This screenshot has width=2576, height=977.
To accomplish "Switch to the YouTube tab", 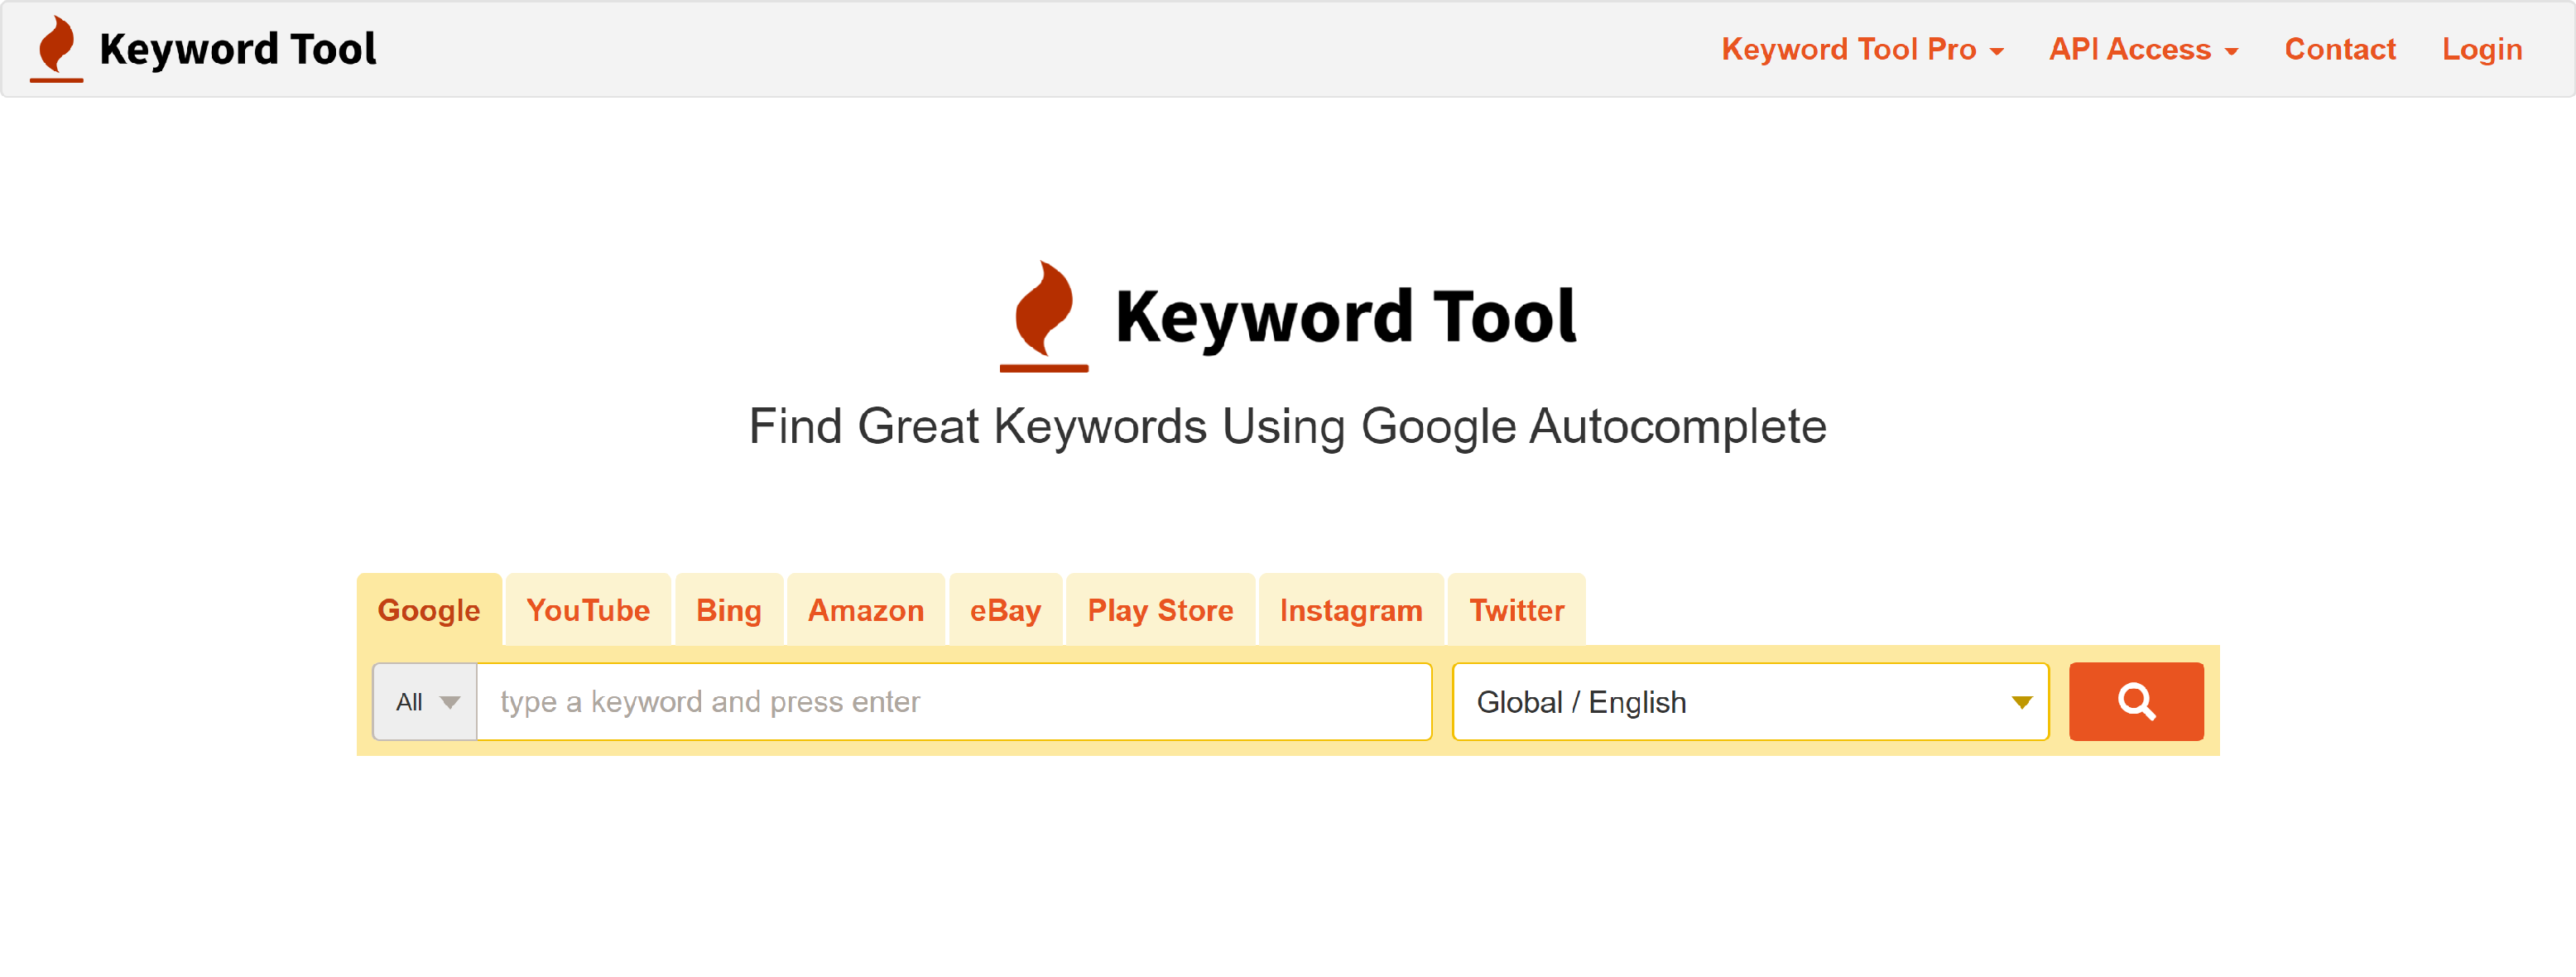I will pyautogui.click(x=588, y=609).
